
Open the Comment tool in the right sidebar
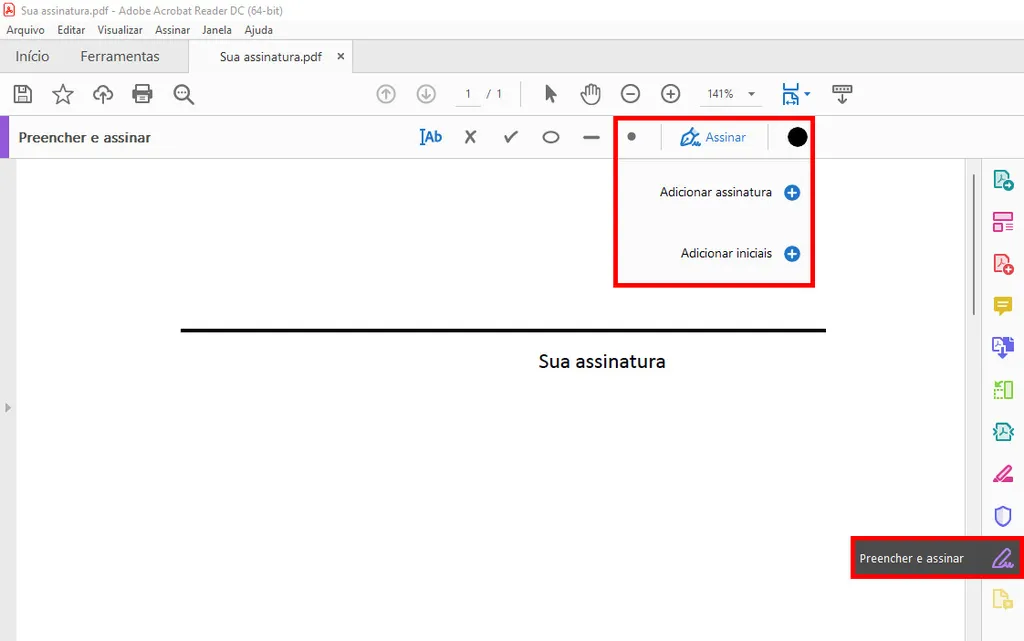pyautogui.click(x=1003, y=306)
